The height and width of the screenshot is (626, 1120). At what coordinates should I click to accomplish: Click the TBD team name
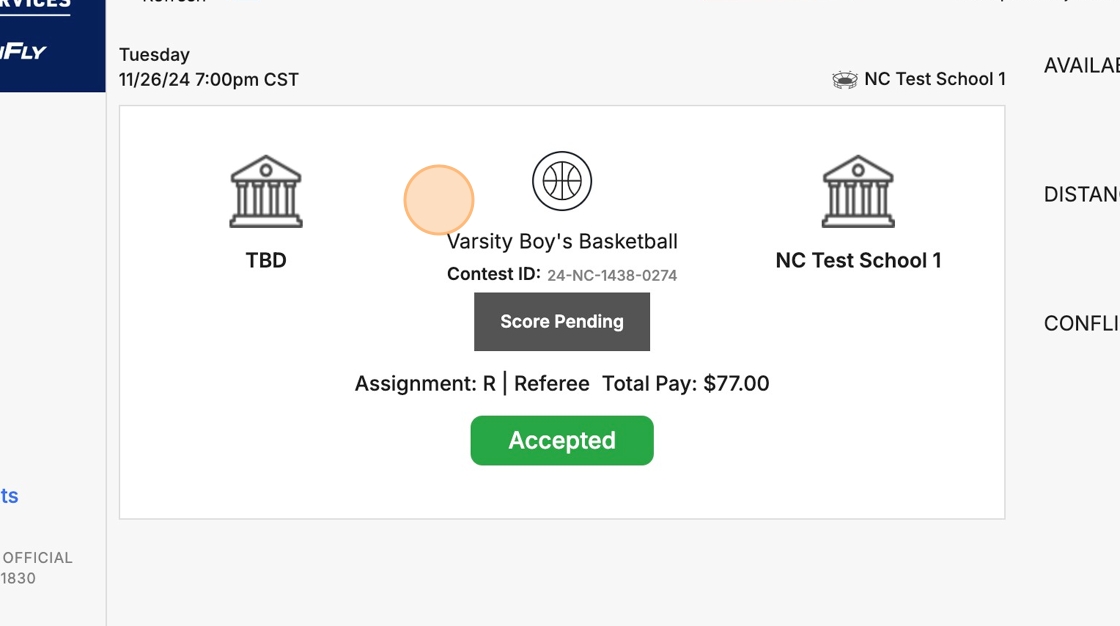[x=266, y=260]
